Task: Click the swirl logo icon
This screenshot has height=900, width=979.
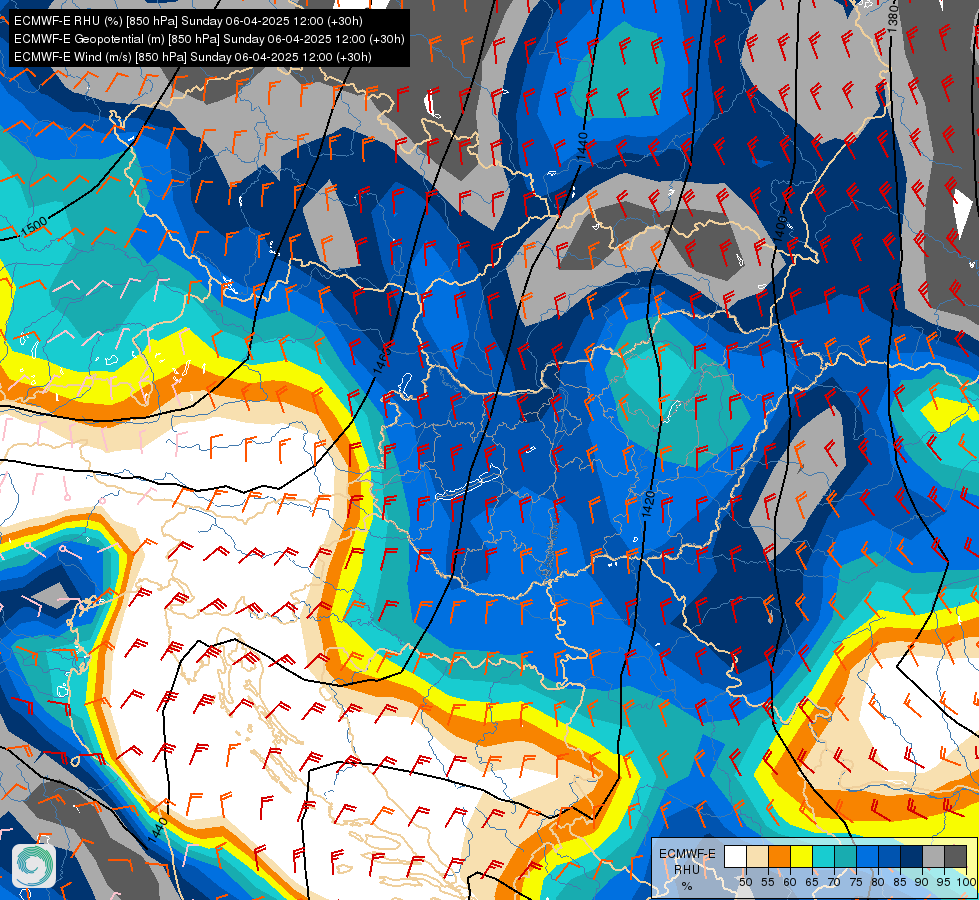Action: tap(34, 865)
